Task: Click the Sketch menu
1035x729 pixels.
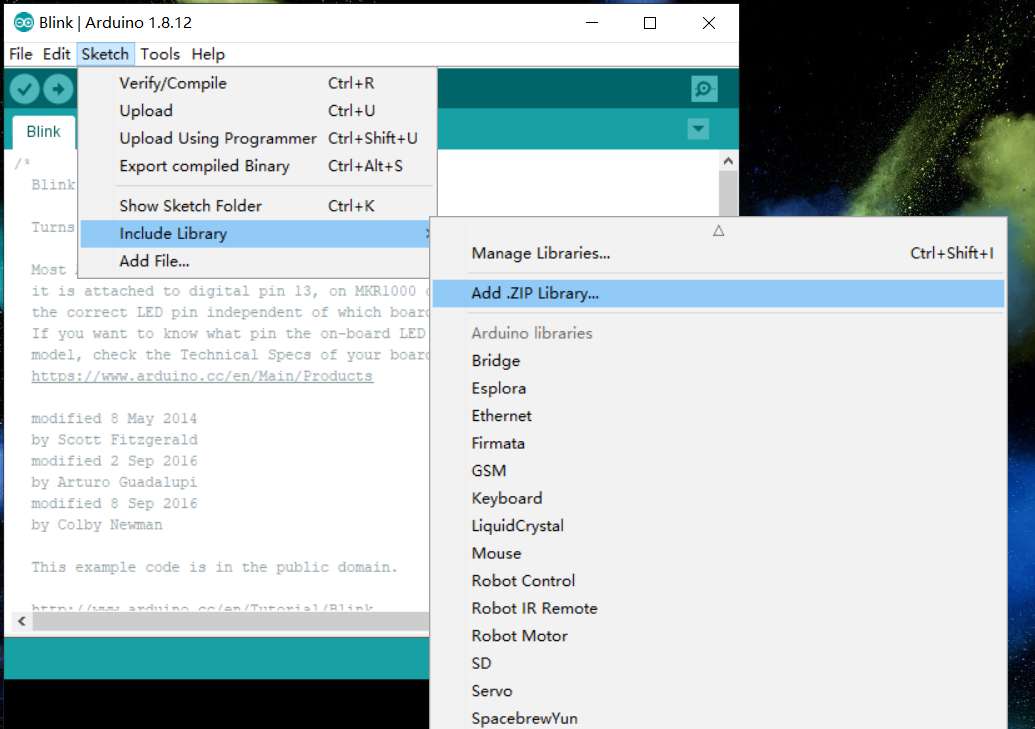Action: 106,54
